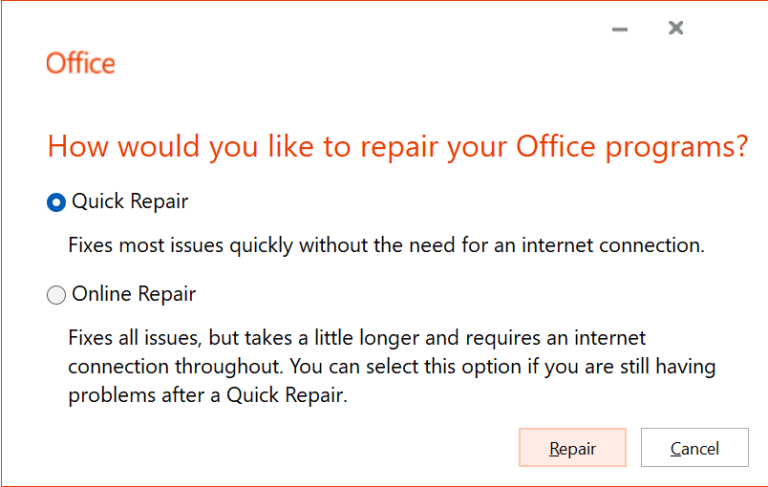
Task: Select the Quick Repair radio button
Action: tap(56, 202)
